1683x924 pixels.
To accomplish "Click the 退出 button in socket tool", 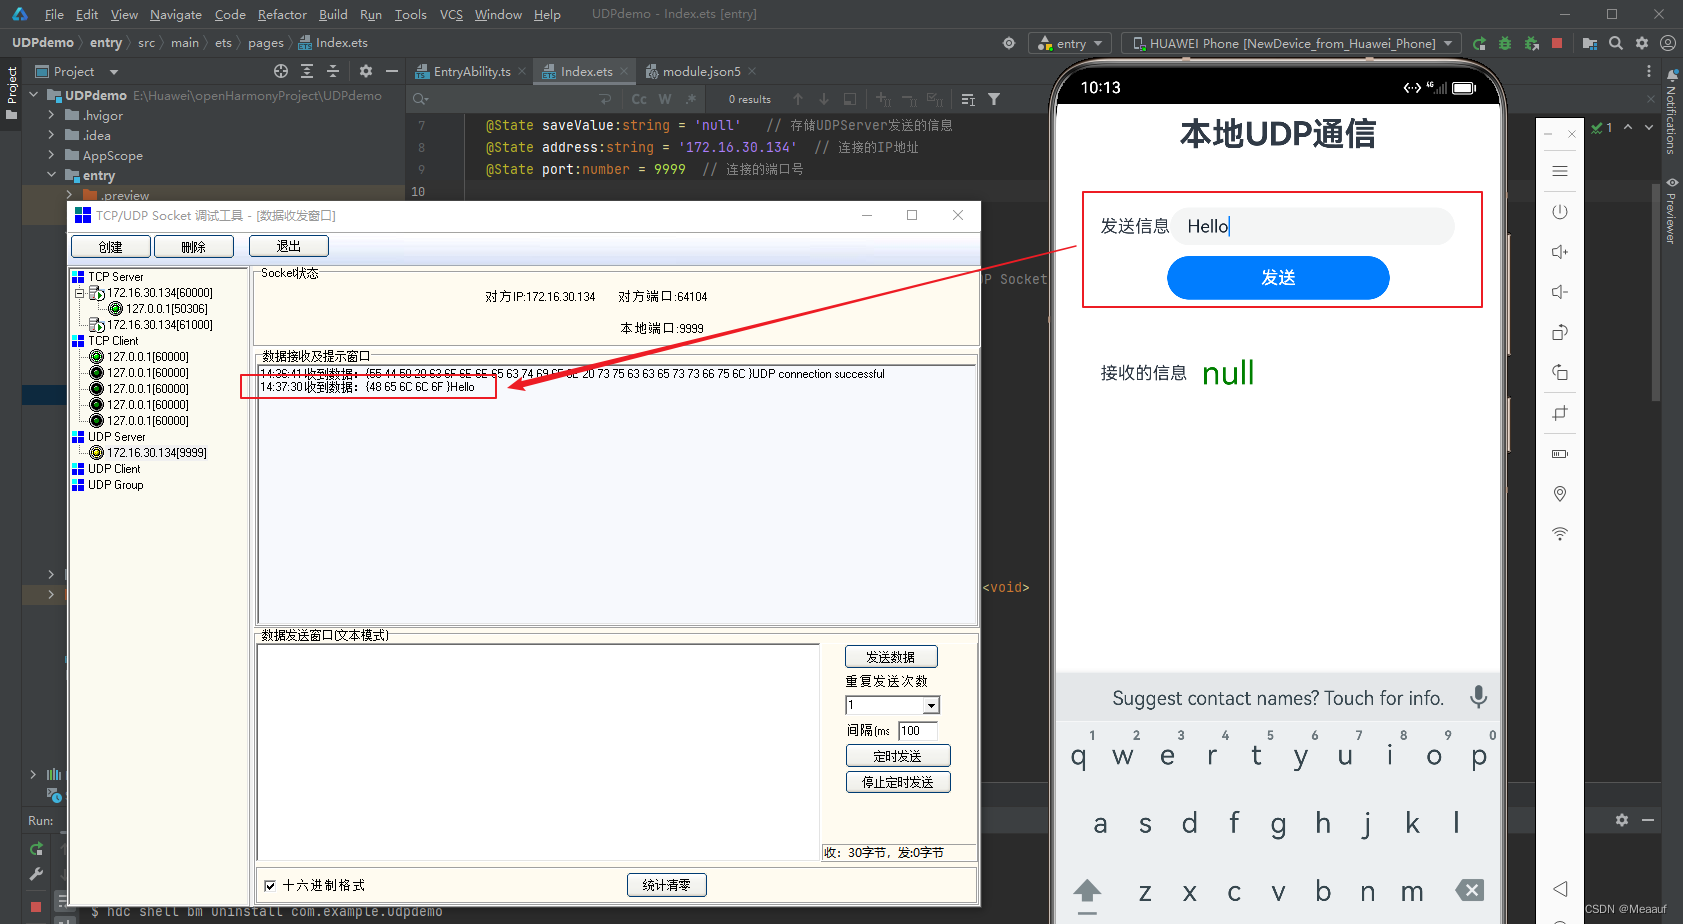I will click(288, 246).
